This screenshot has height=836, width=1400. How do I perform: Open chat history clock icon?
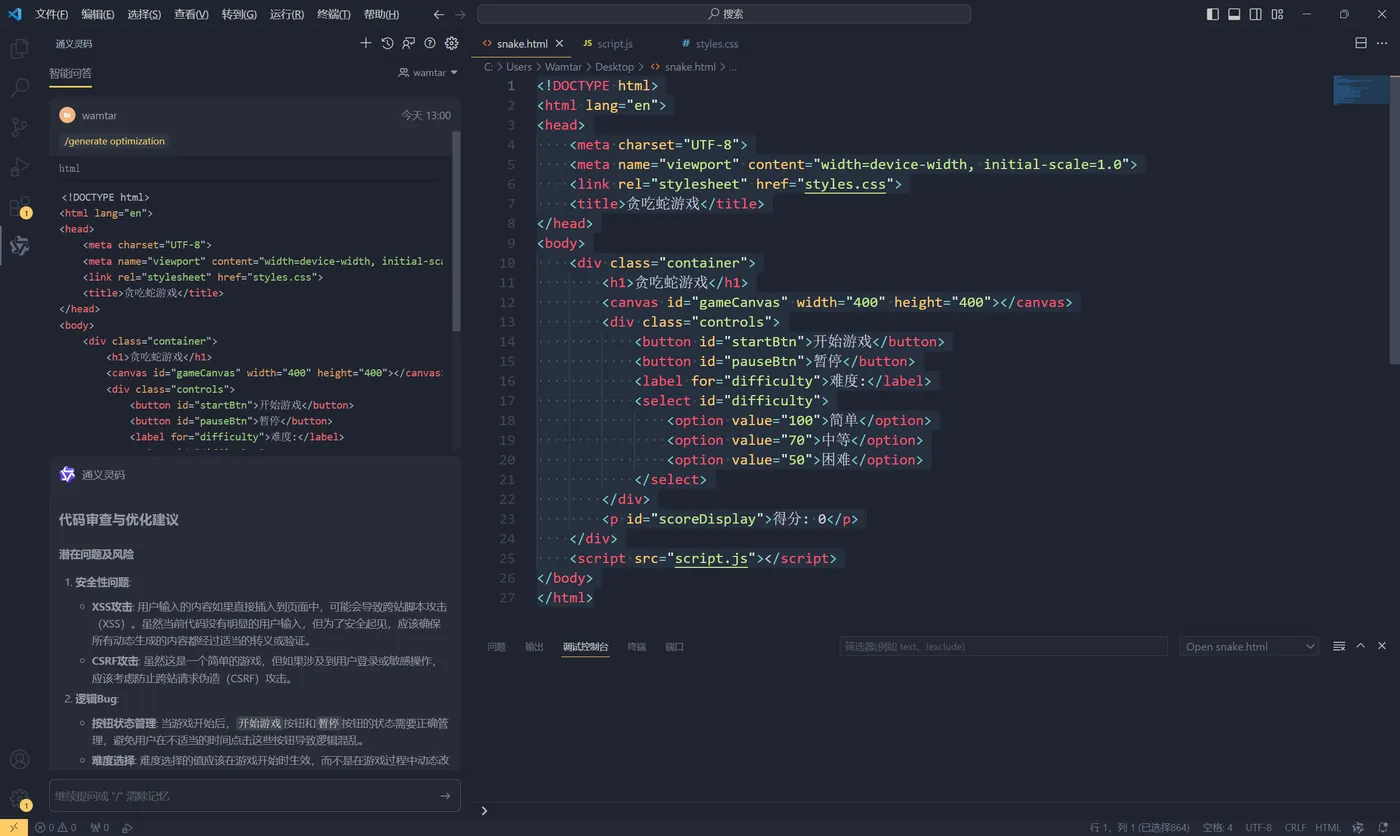(387, 43)
